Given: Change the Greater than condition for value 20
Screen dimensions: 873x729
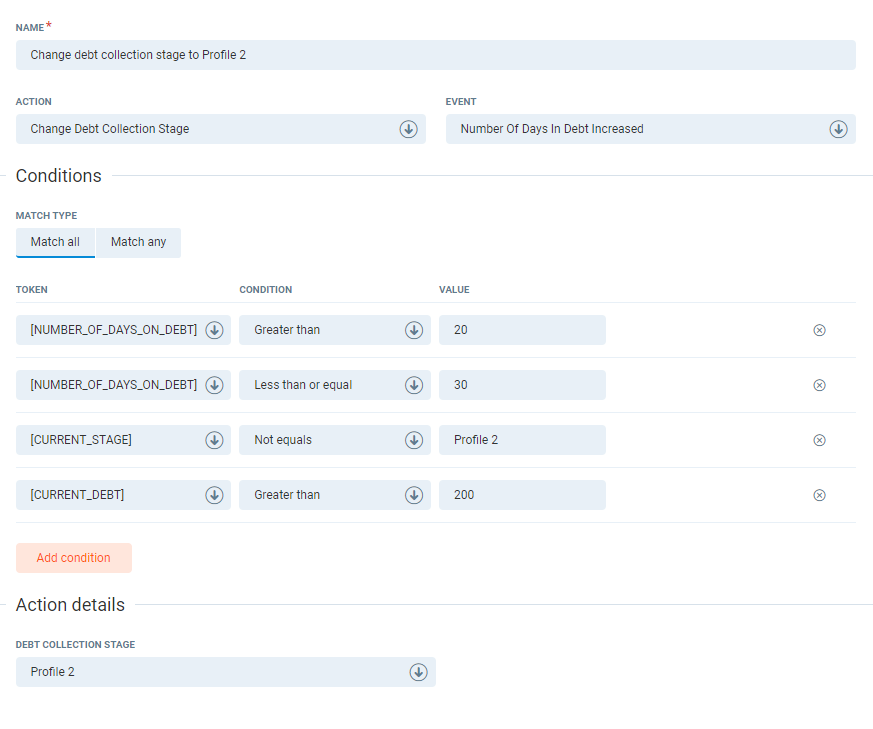Looking at the screenshot, I should (x=335, y=330).
